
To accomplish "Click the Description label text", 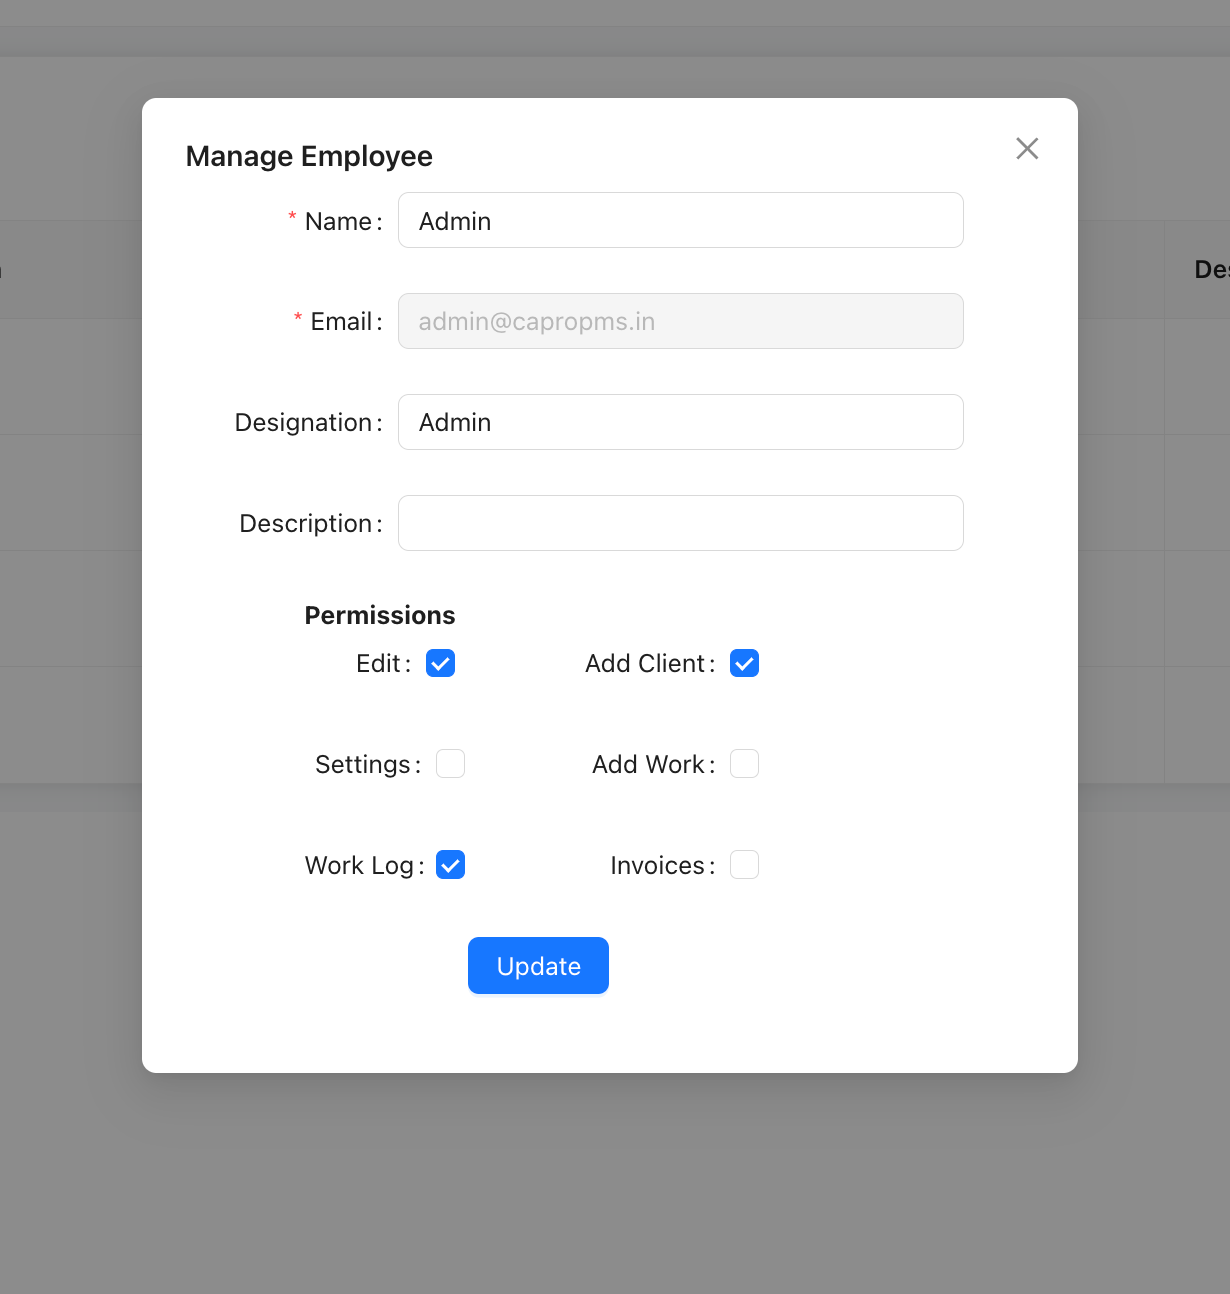I will click(305, 524).
